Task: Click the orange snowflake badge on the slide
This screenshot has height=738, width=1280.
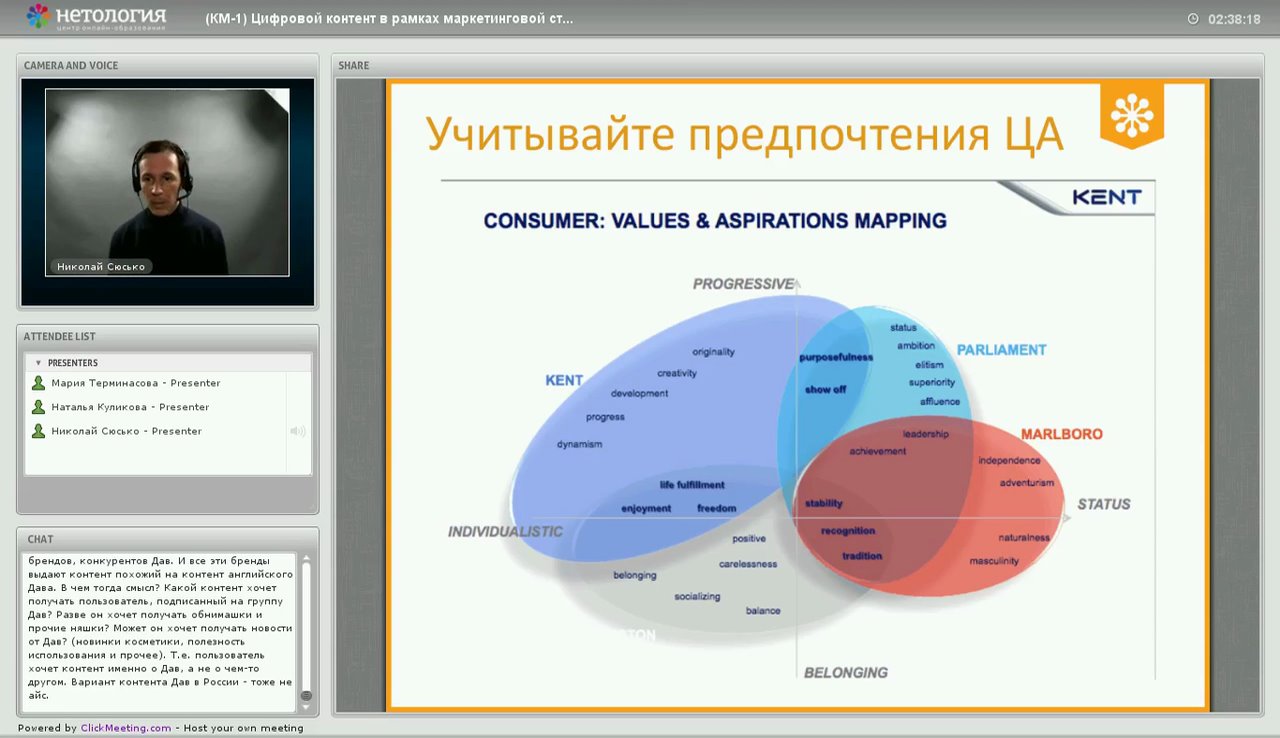Action: pyautogui.click(x=1132, y=113)
